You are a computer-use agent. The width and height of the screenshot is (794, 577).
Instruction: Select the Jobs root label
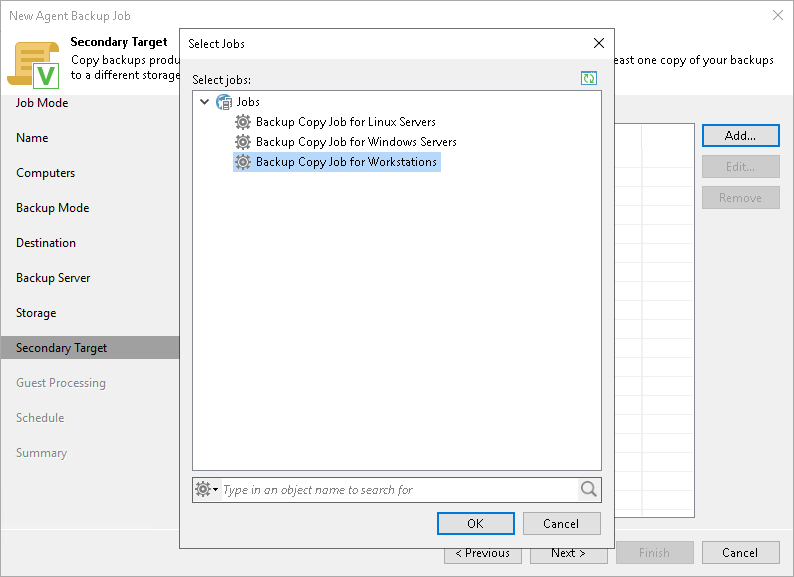click(248, 102)
